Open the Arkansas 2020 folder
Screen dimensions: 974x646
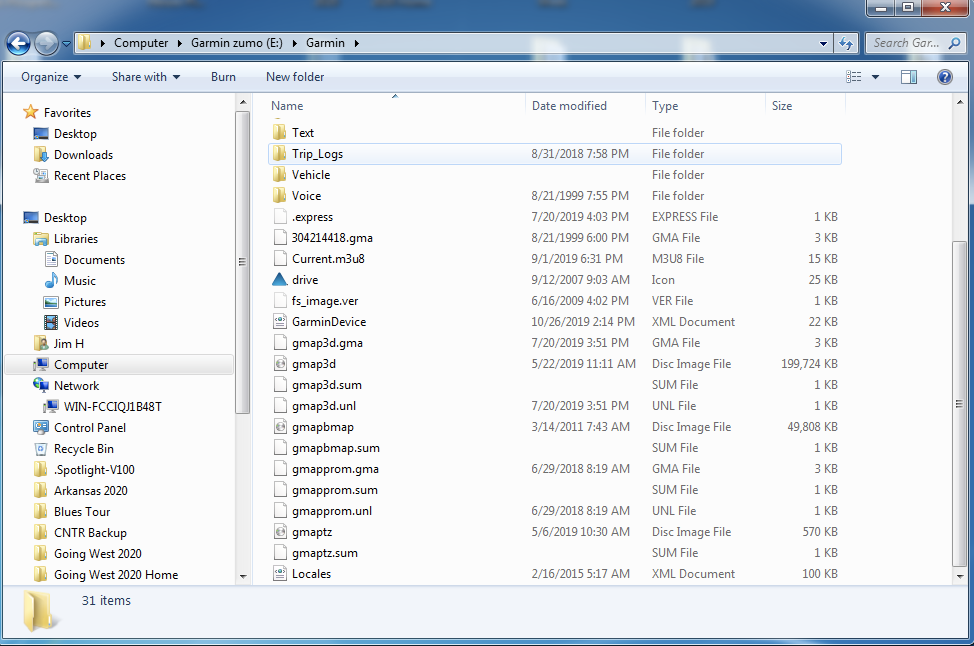click(90, 491)
